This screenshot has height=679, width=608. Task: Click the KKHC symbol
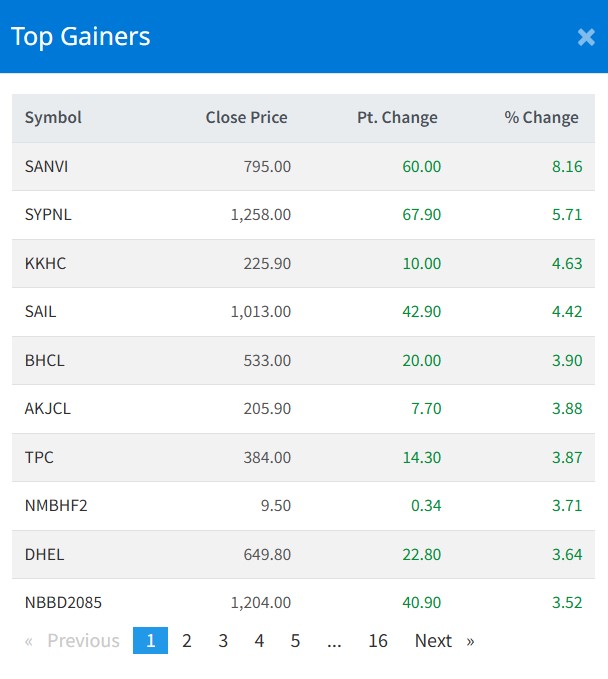45,263
